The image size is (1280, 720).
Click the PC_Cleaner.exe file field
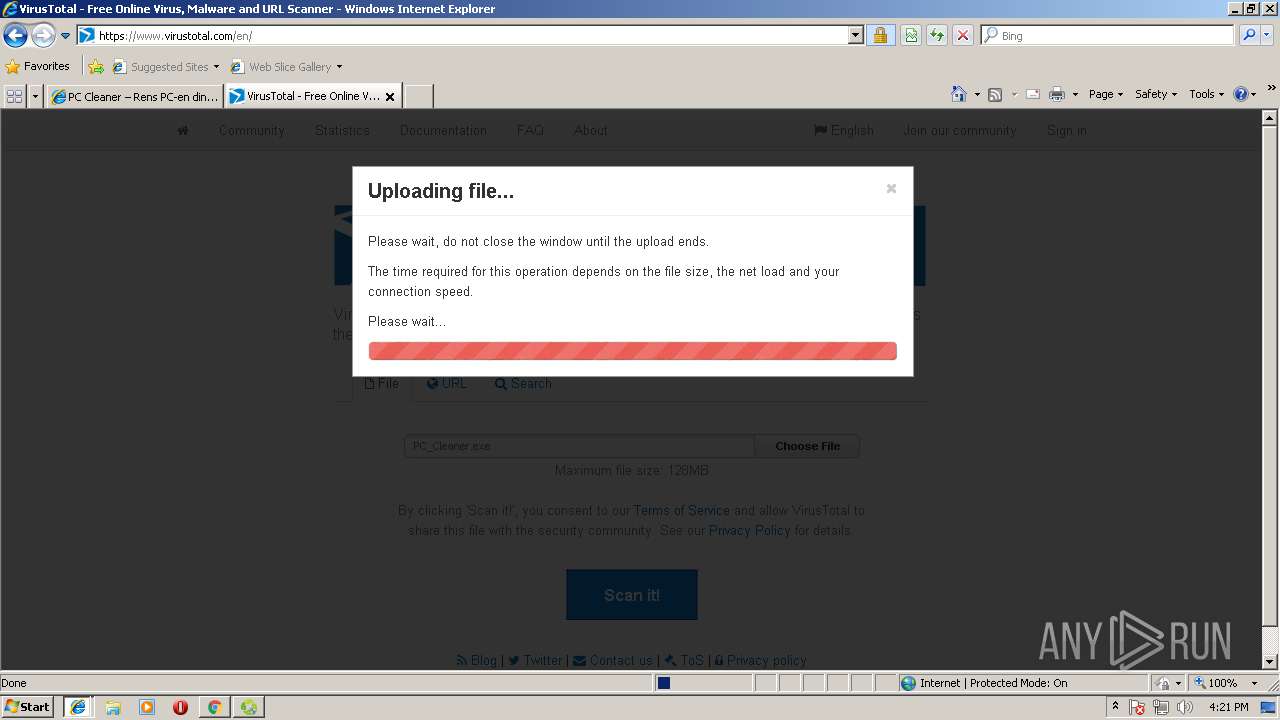coord(579,446)
